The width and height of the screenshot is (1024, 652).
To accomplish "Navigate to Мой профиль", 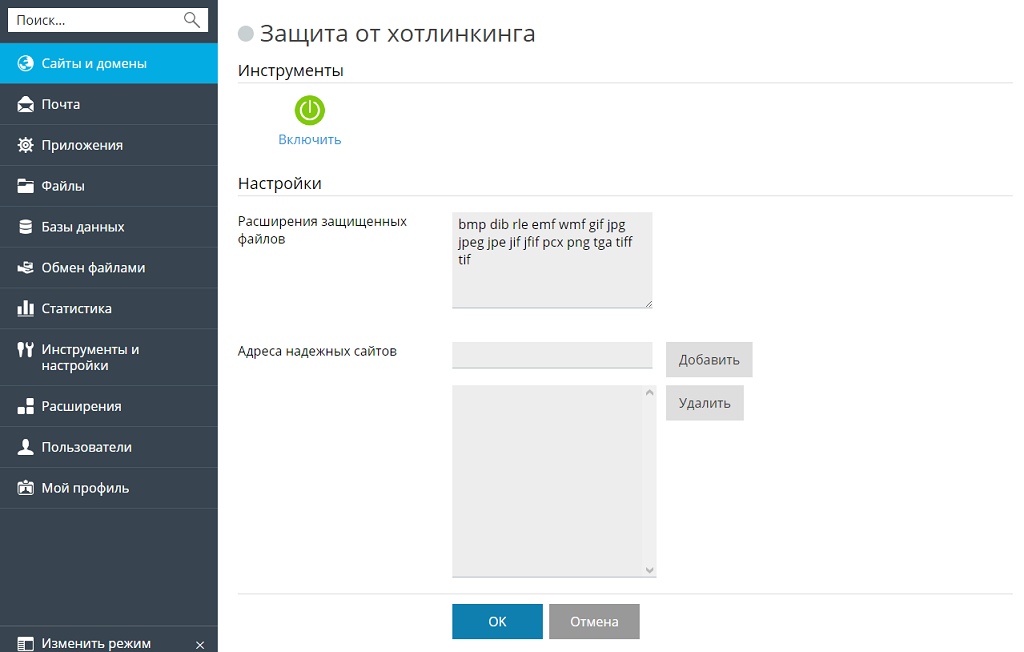I will tap(108, 488).
